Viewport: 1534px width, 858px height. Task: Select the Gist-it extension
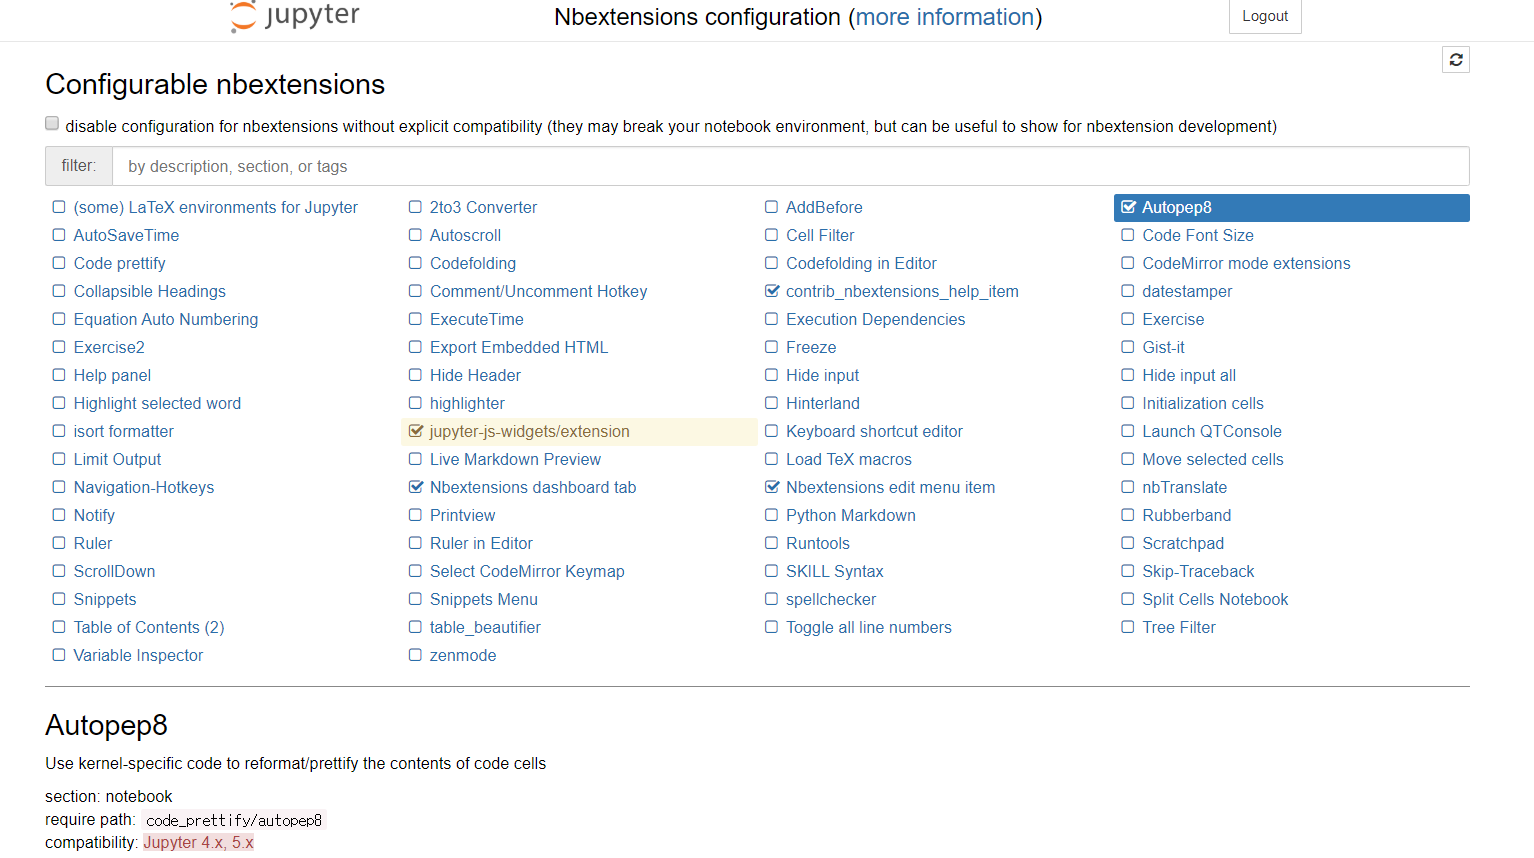[x=1163, y=347]
